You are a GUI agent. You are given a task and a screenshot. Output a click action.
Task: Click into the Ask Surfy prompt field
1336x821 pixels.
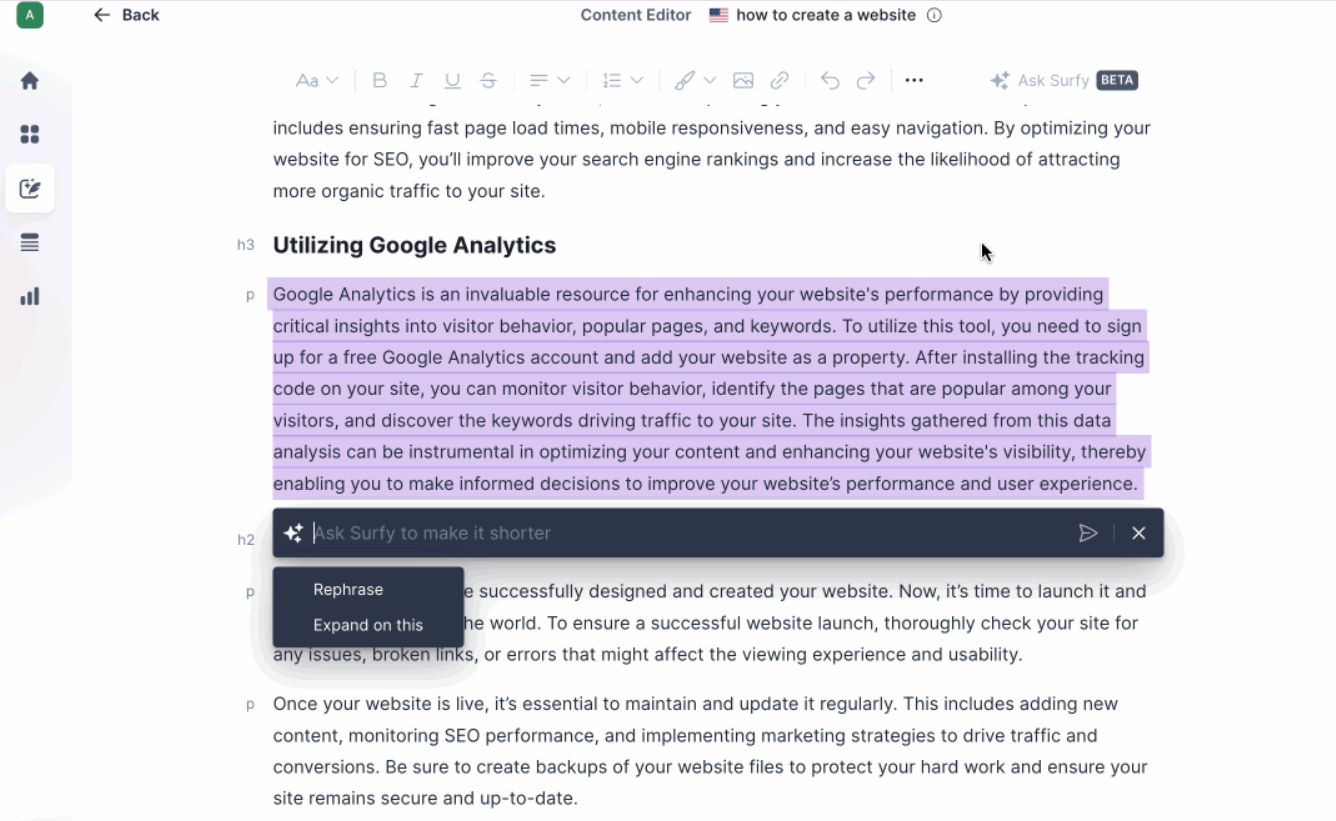680,533
